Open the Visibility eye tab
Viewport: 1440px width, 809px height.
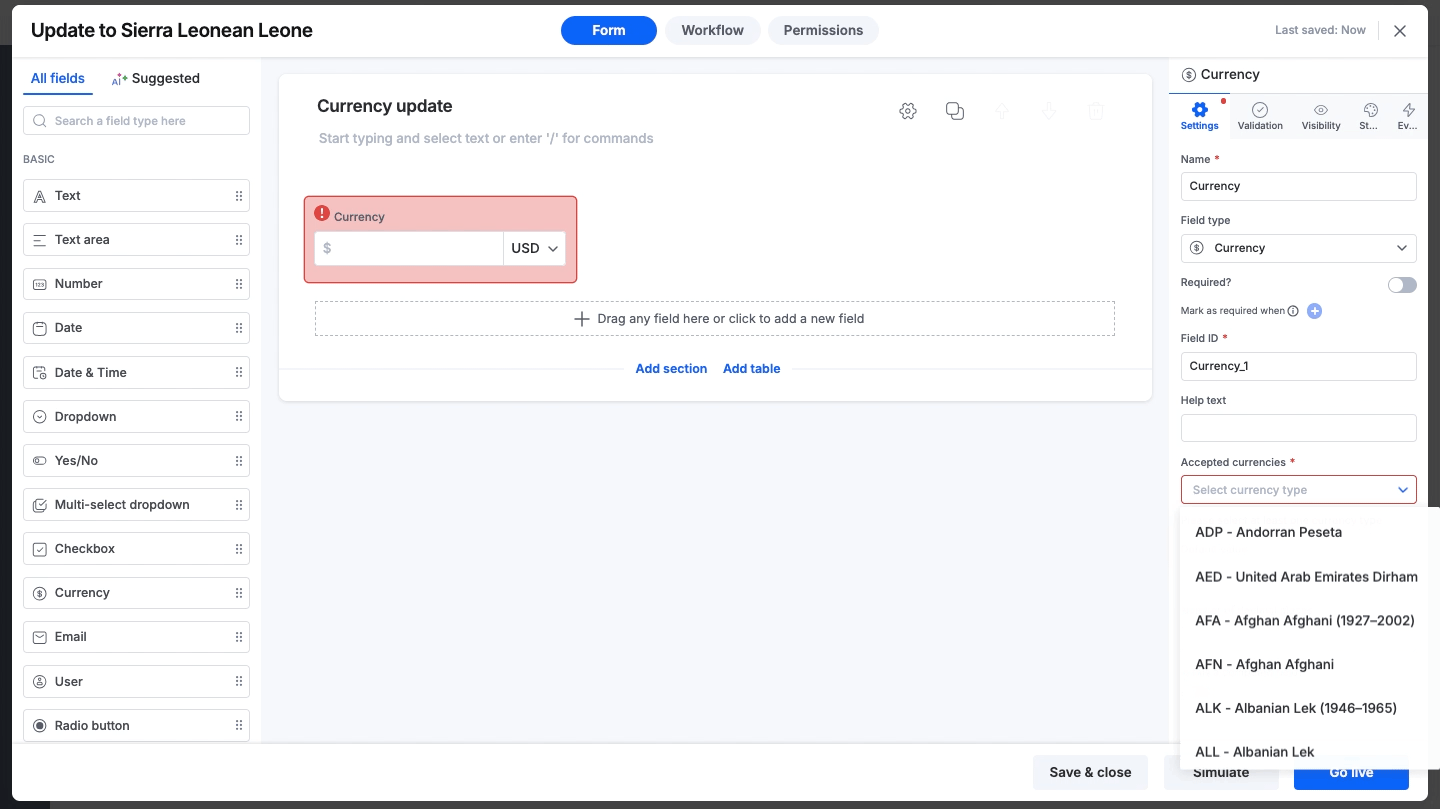click(x=1321, y=116)
